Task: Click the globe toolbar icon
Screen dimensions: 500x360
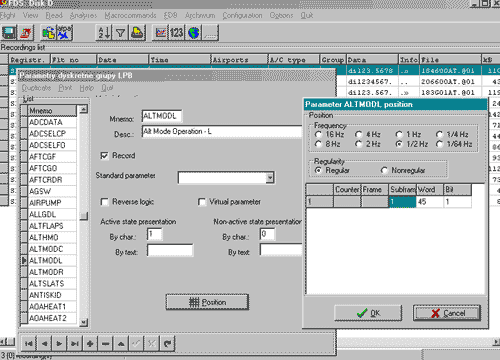Action: pyautogui.click(x=194, y=33)
